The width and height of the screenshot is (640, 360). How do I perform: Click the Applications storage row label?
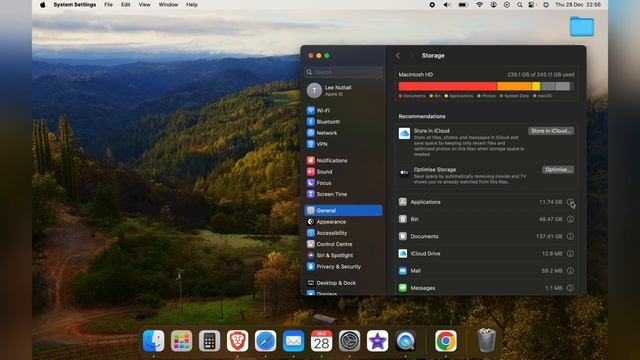(425, 202)
